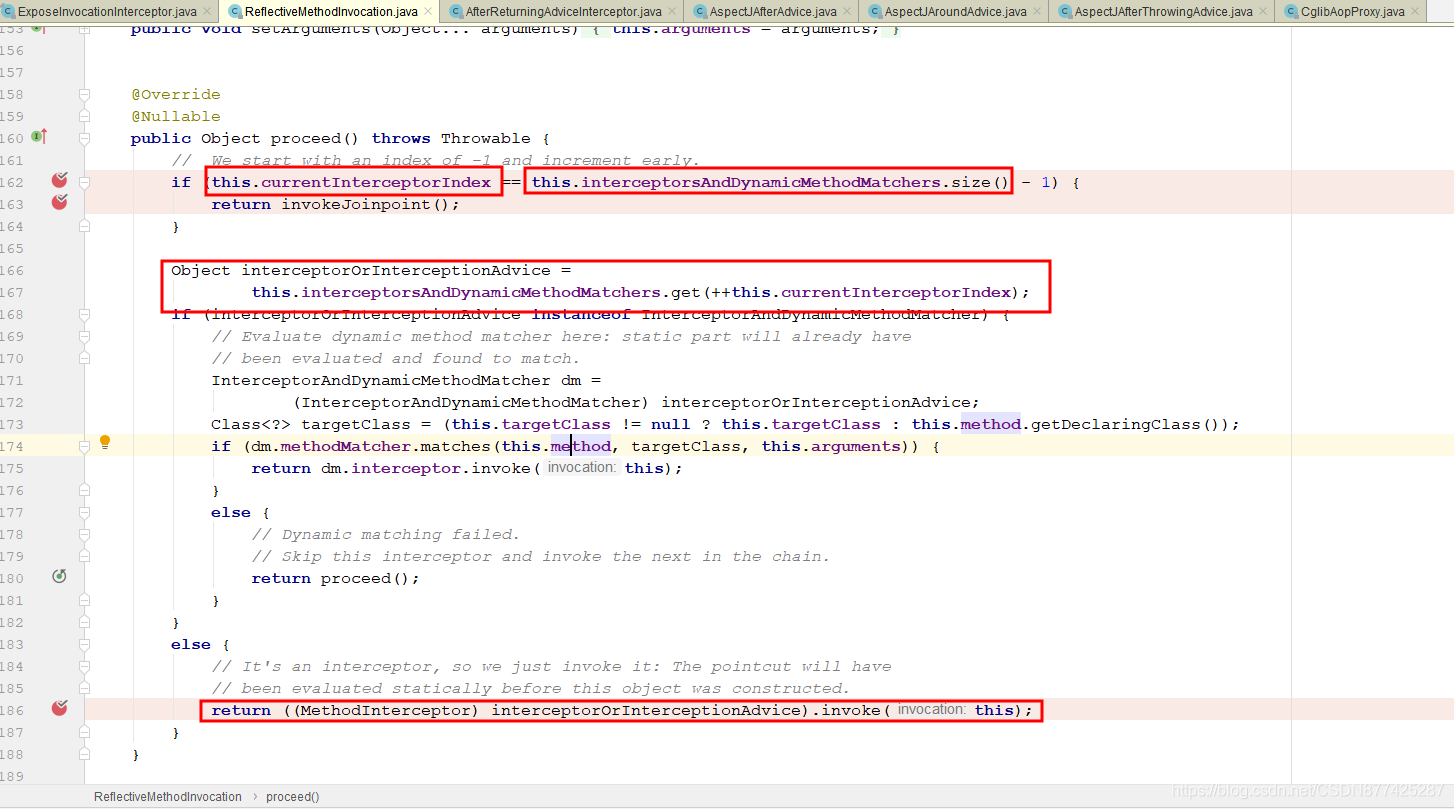Click dm.interceptor.invoke on line 175

(426, 469)
